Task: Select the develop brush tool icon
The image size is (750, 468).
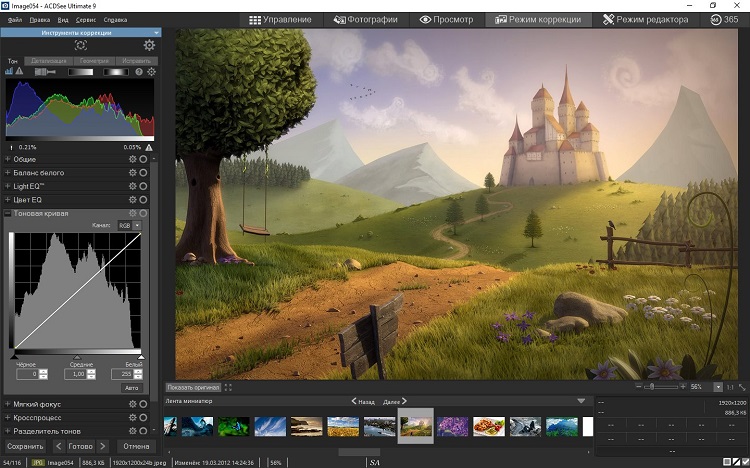Action: (x=45, y=72)
